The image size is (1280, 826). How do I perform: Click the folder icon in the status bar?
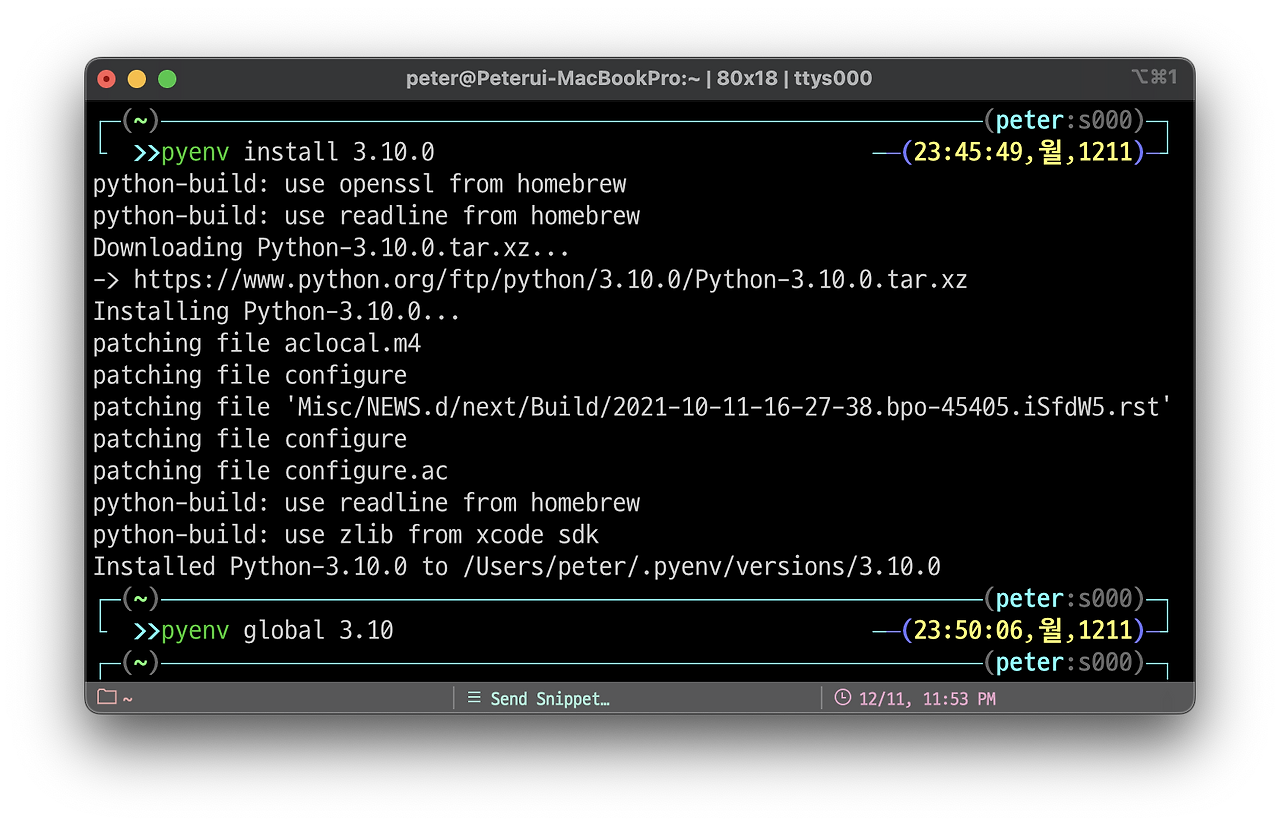(x=107, y=698)
